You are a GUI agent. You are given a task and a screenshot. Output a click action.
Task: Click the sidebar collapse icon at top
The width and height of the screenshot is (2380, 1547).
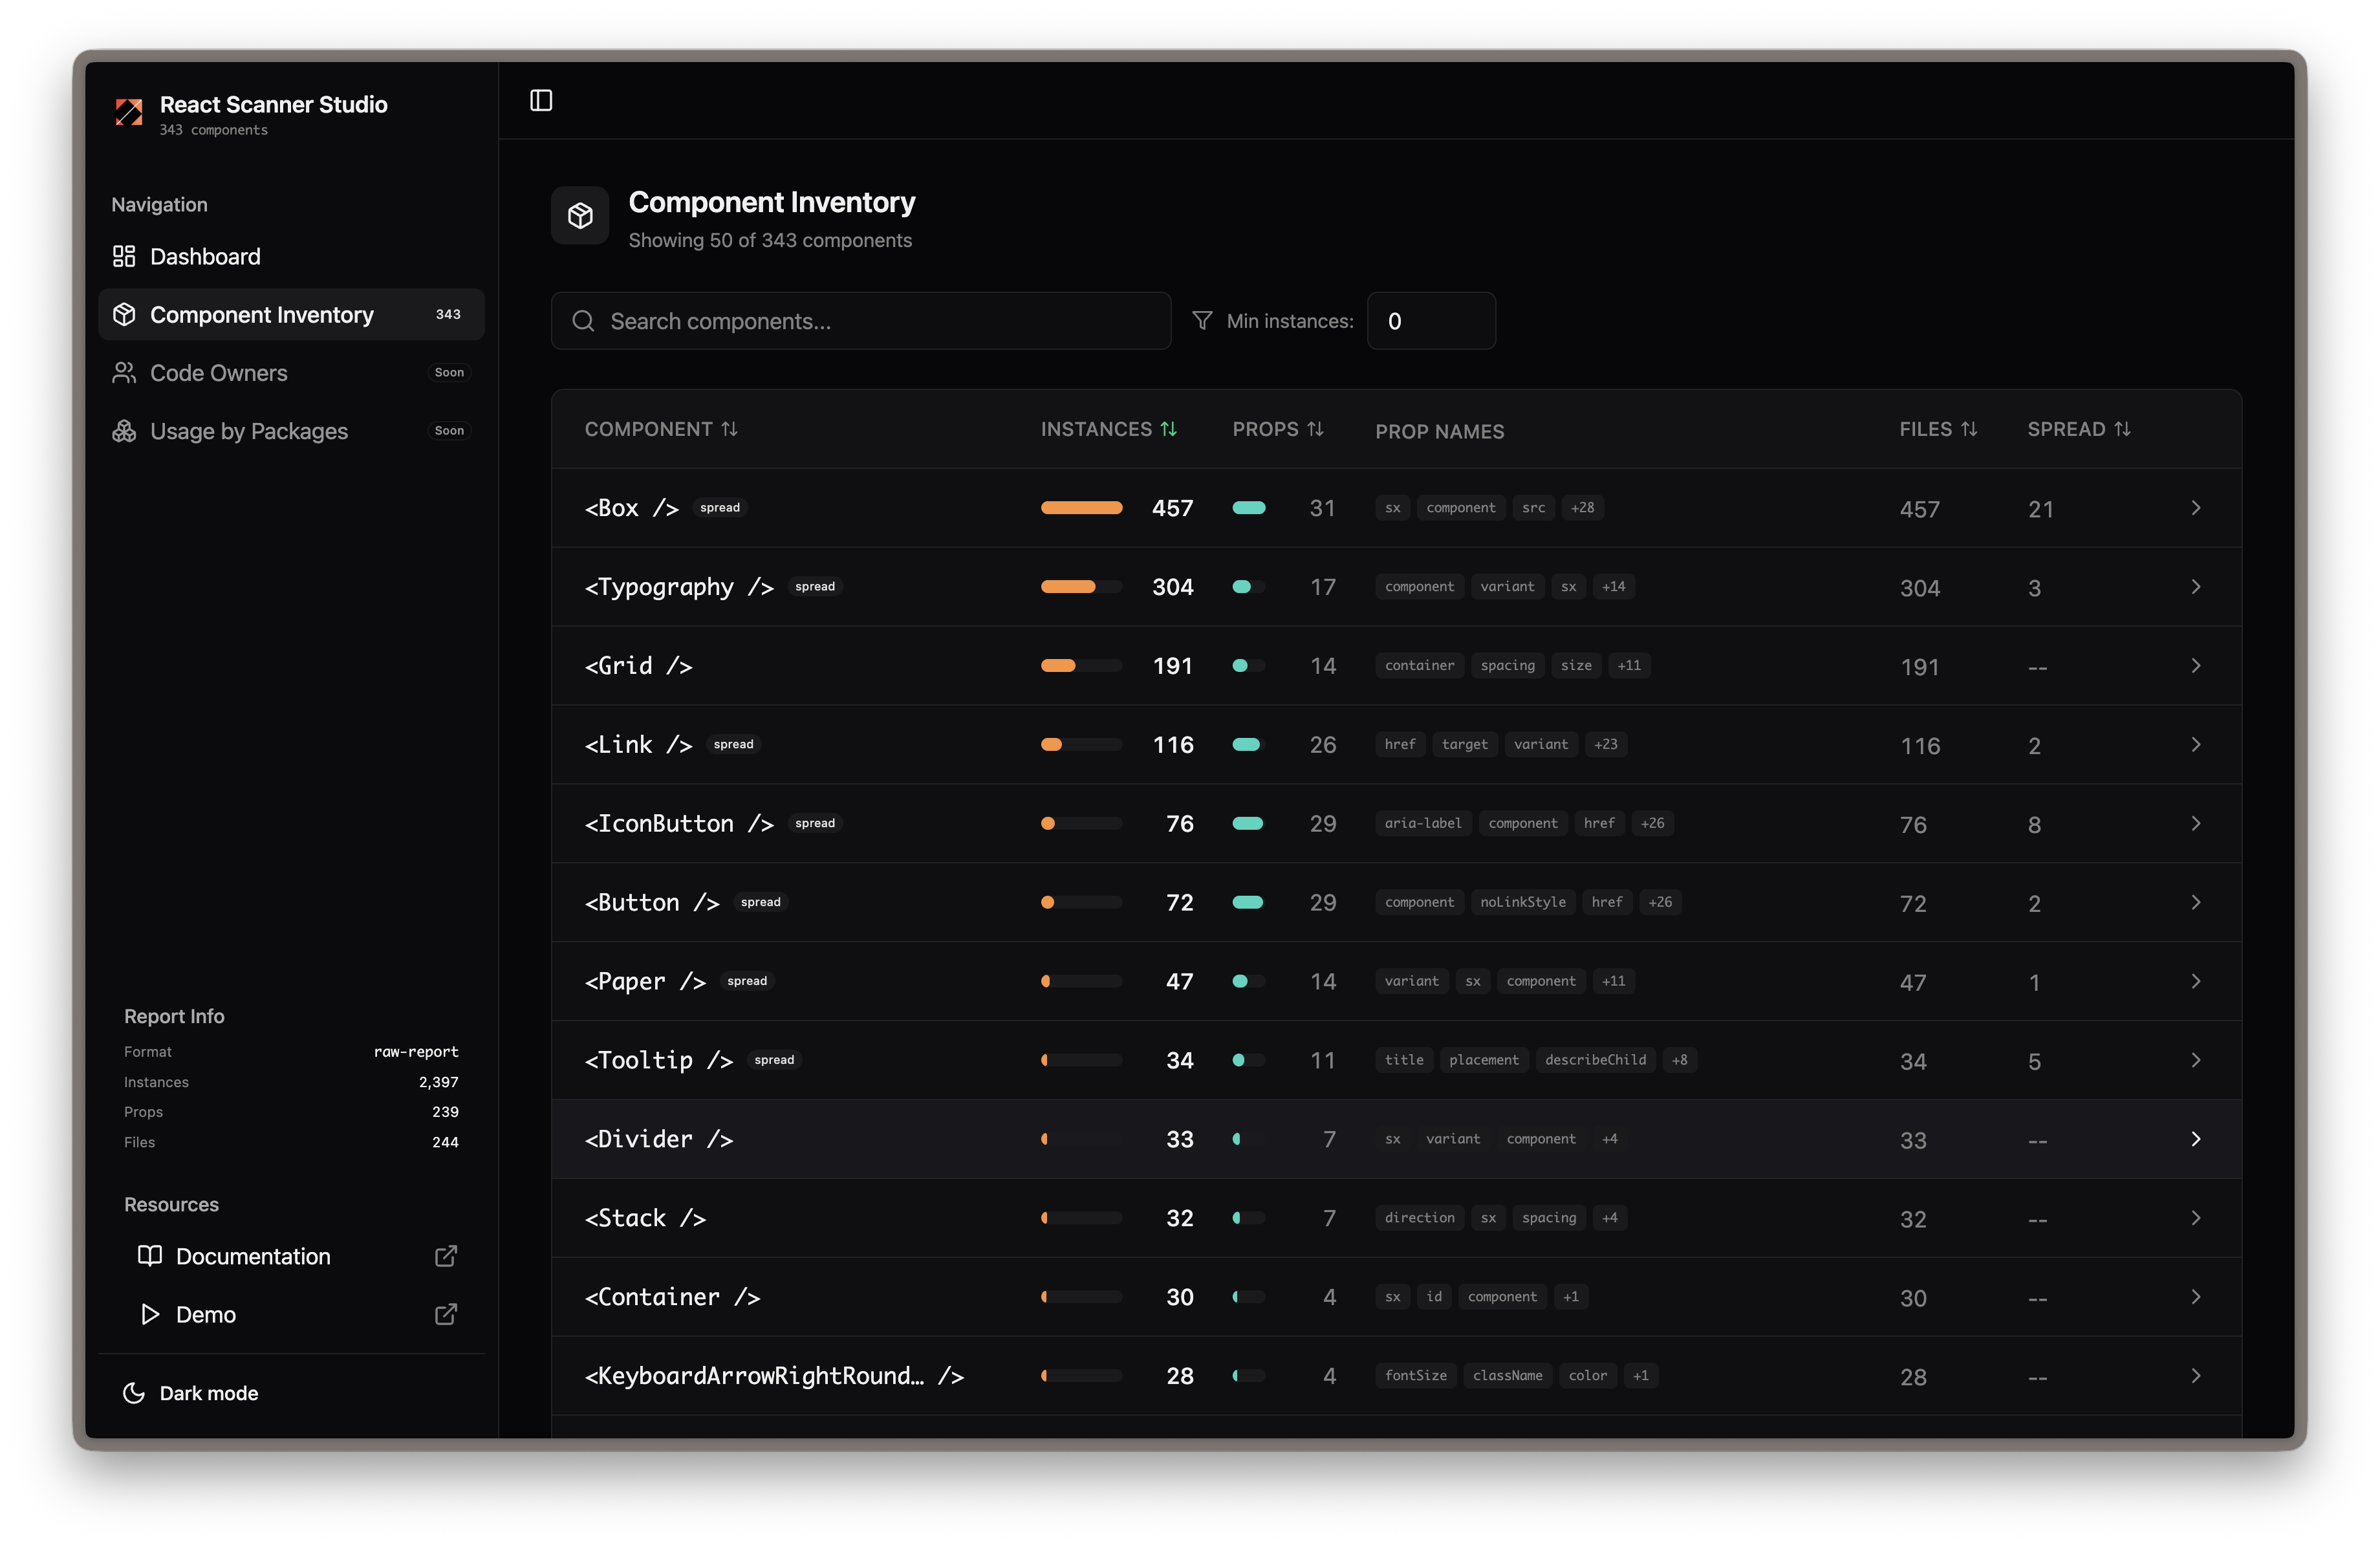540,100
